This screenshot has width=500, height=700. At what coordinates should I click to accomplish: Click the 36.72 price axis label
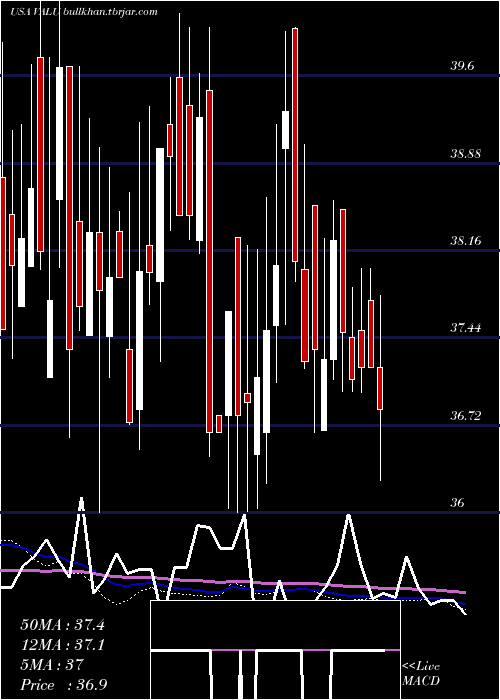pyautogui.click(x=466, y=416)
